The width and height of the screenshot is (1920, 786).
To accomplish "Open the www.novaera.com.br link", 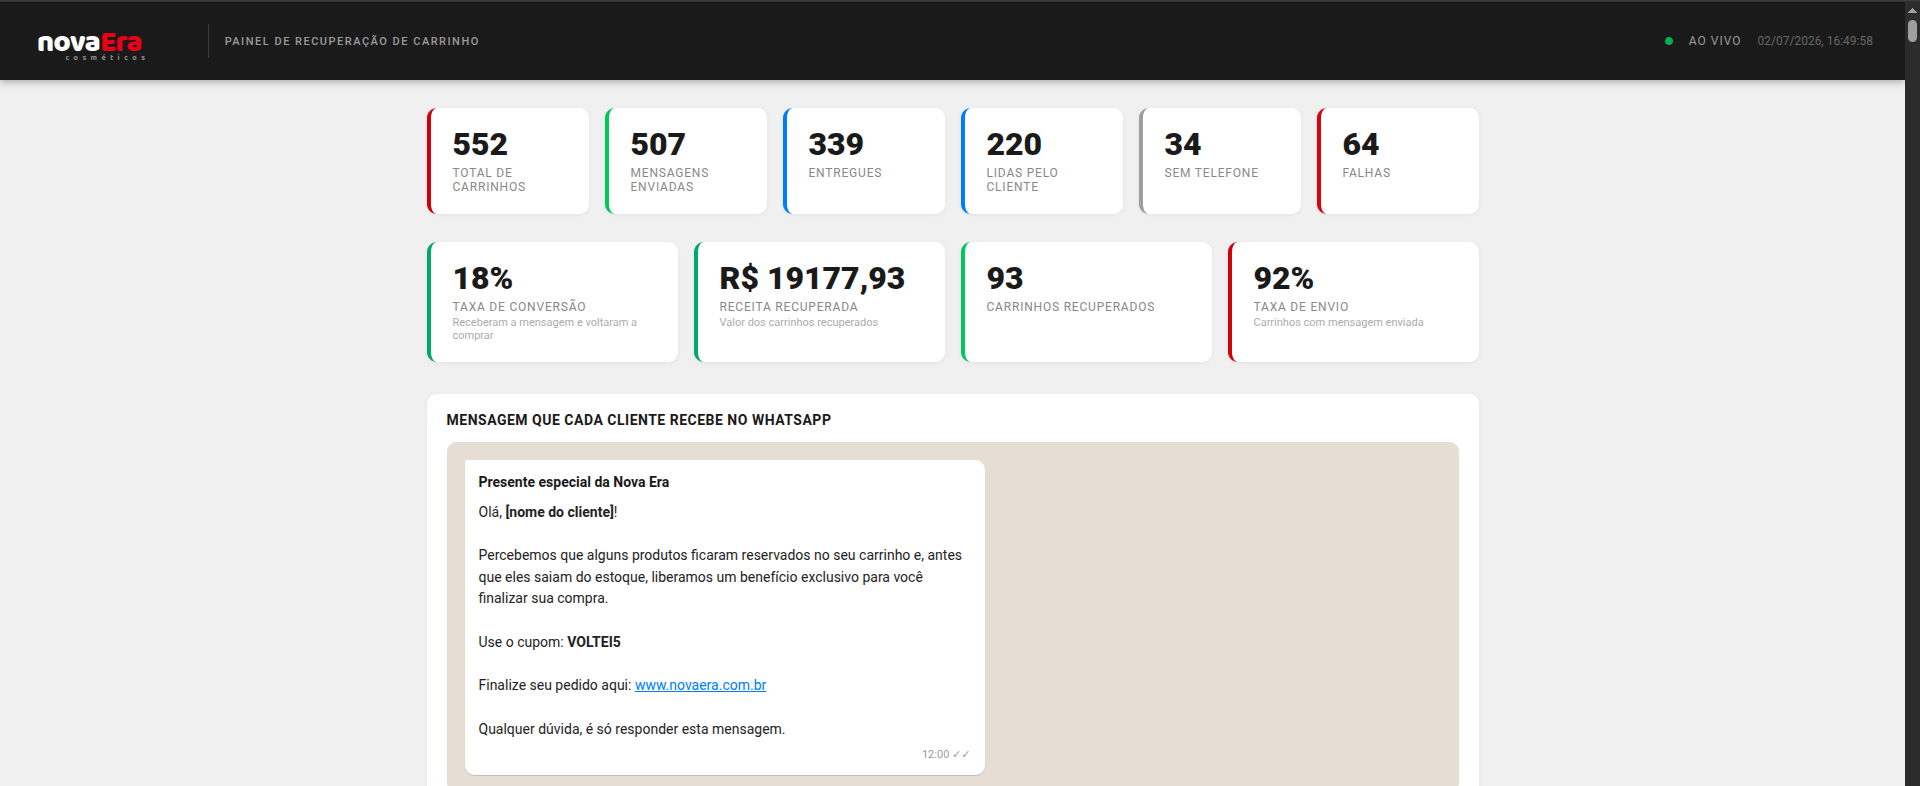I will pos(700,685).
